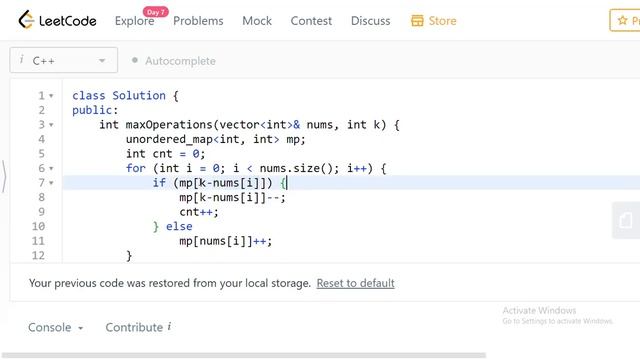Image resolution: width=640 pixels, height=360 pixels.
Task: Click the 'public:' keyword line
Action: [95, 110]
